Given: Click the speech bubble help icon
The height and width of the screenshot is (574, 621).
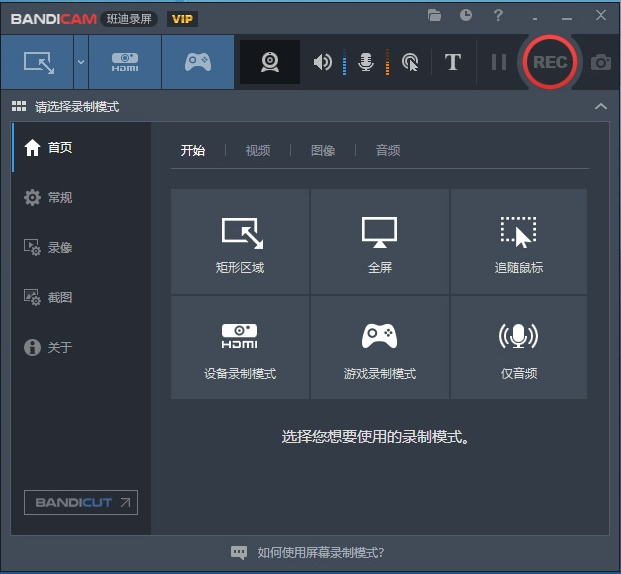Looking at the screenshot, I should 239,552.
